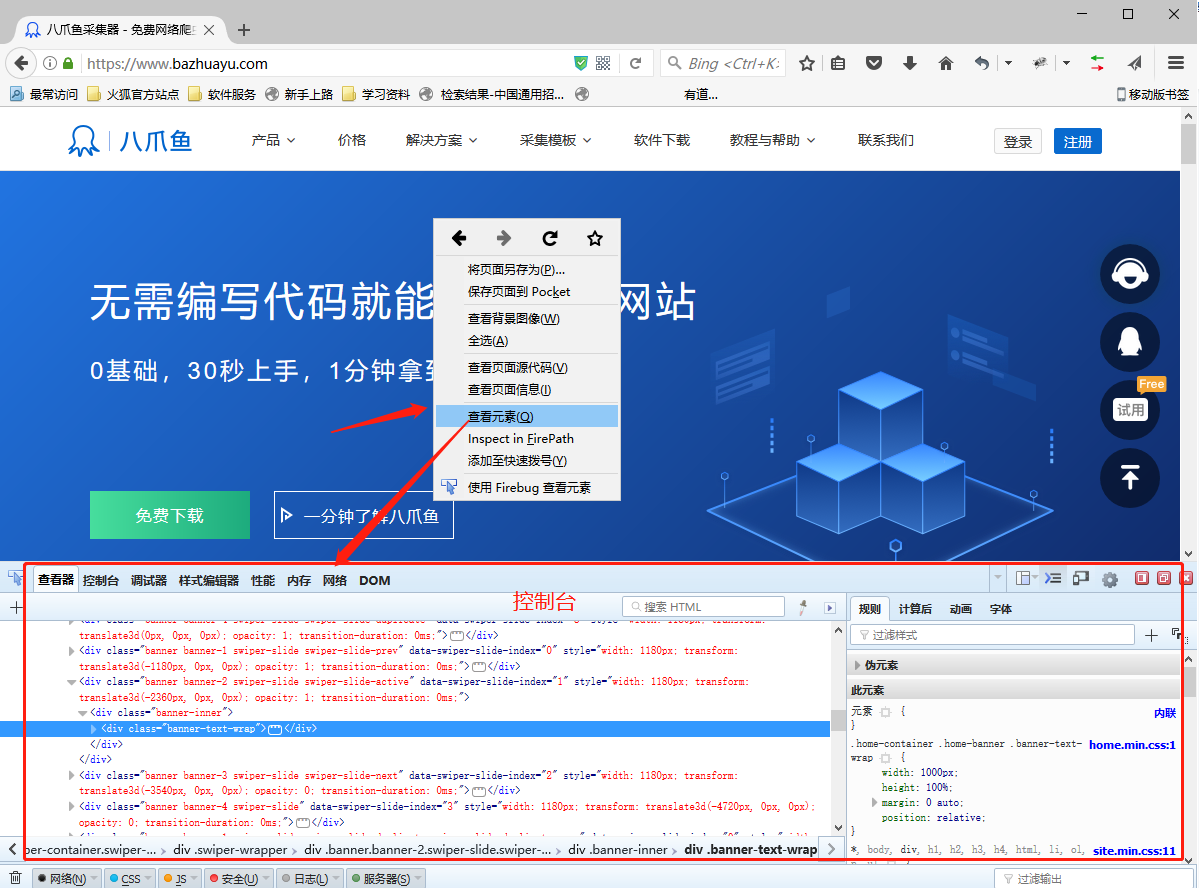Click plus icon to add new rule
1199x888 pixels.
[1151, 635]
